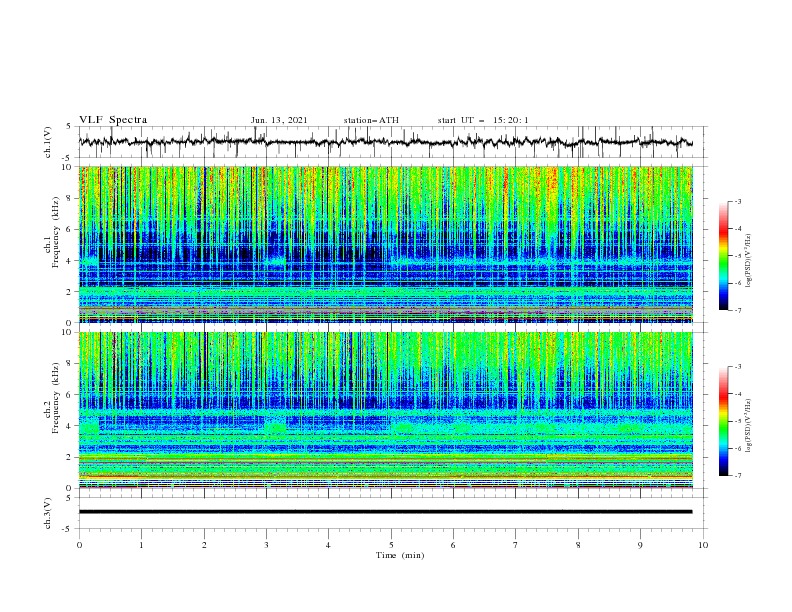
Task: Click the "-7" tick on ch.2 colorbar
Action: (x=737, y=475)
